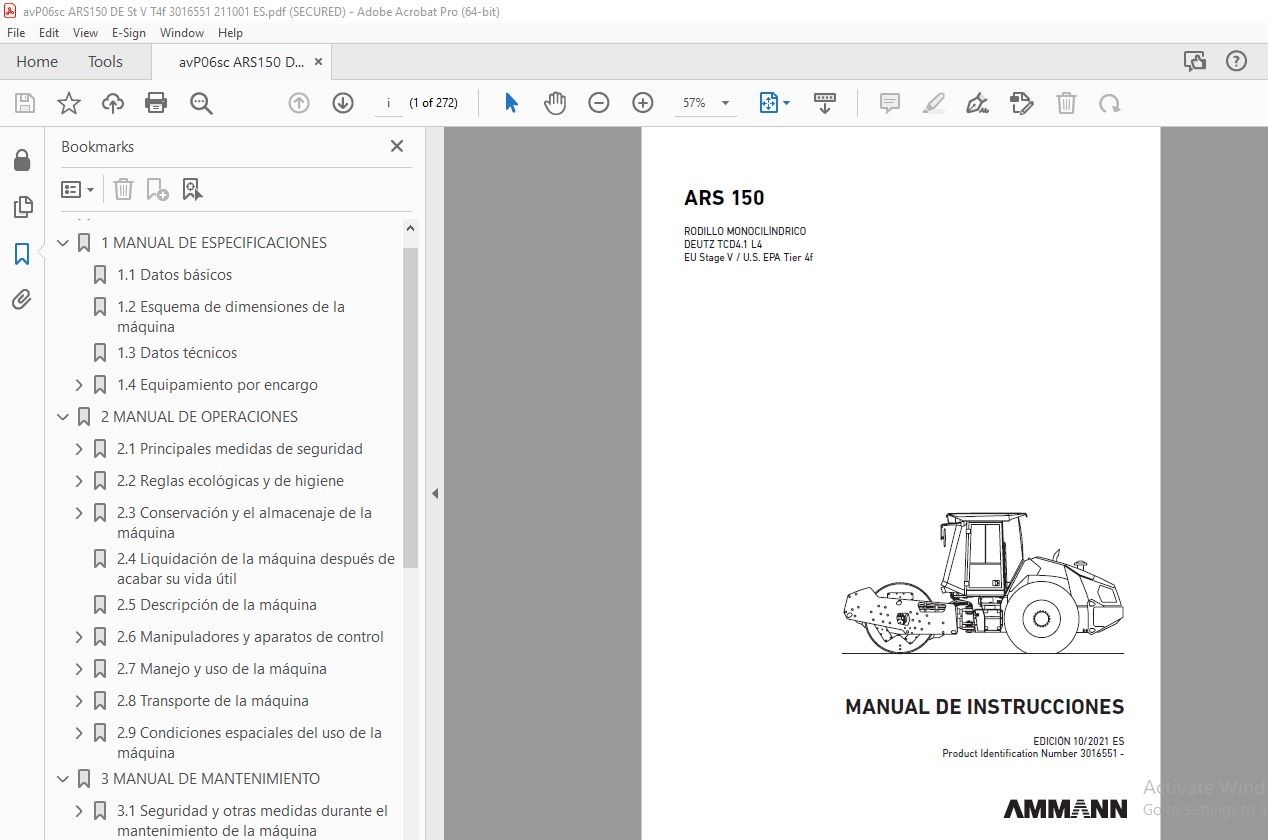Go to previous page arrow
Viewport: 1268px width, 840px height.
click(299, 103)
